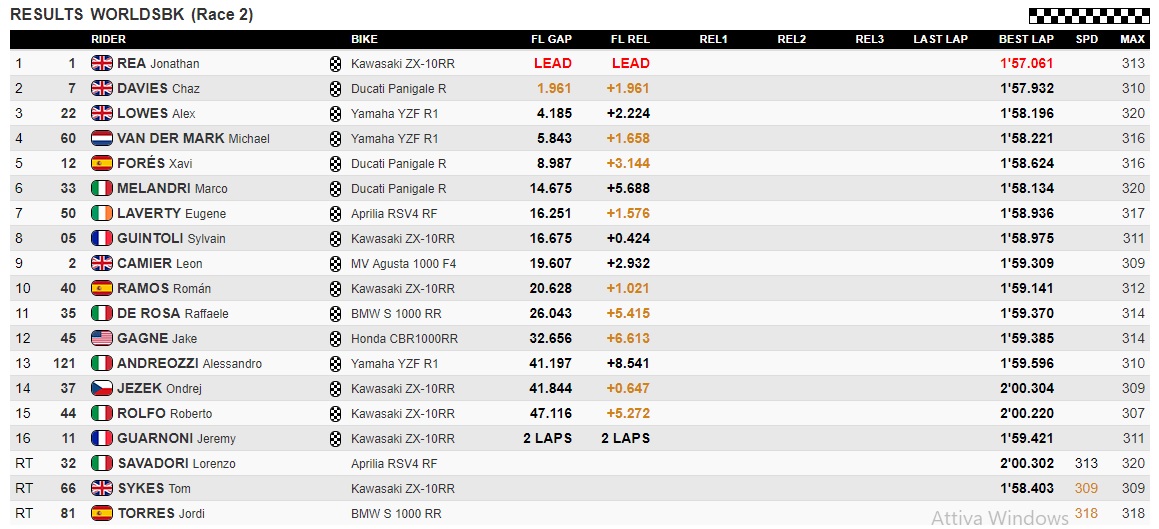
Task: Click the Spanish flag beside FORÉS Xavi
Action: pyautogui.click(x=102, y=163)
